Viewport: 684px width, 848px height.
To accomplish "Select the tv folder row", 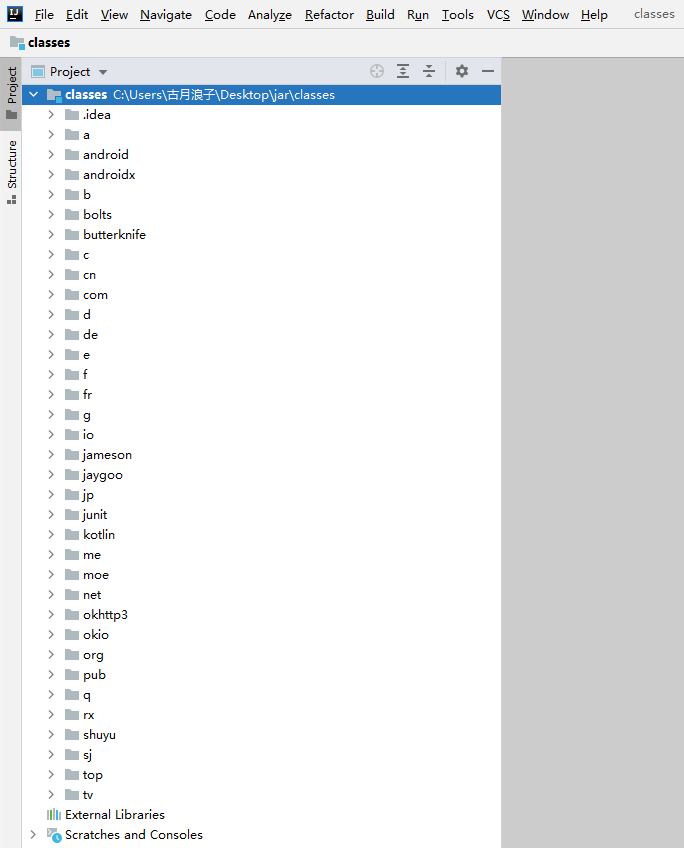I will (261, 795).
